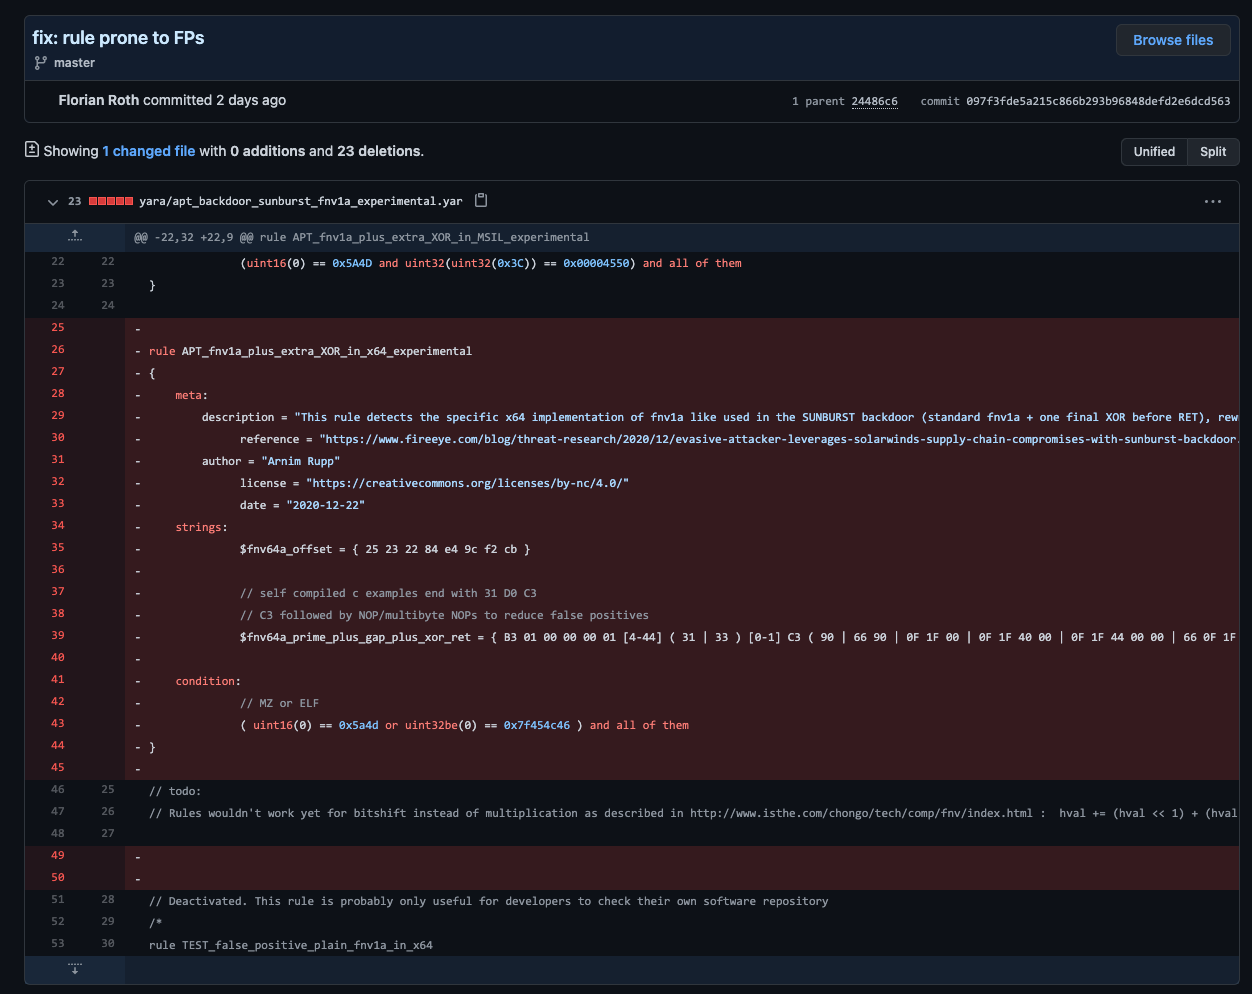Click the commit title 'fix: rule prone to FPs'
Screen dimensions: 1252x994
coord(118,38)
